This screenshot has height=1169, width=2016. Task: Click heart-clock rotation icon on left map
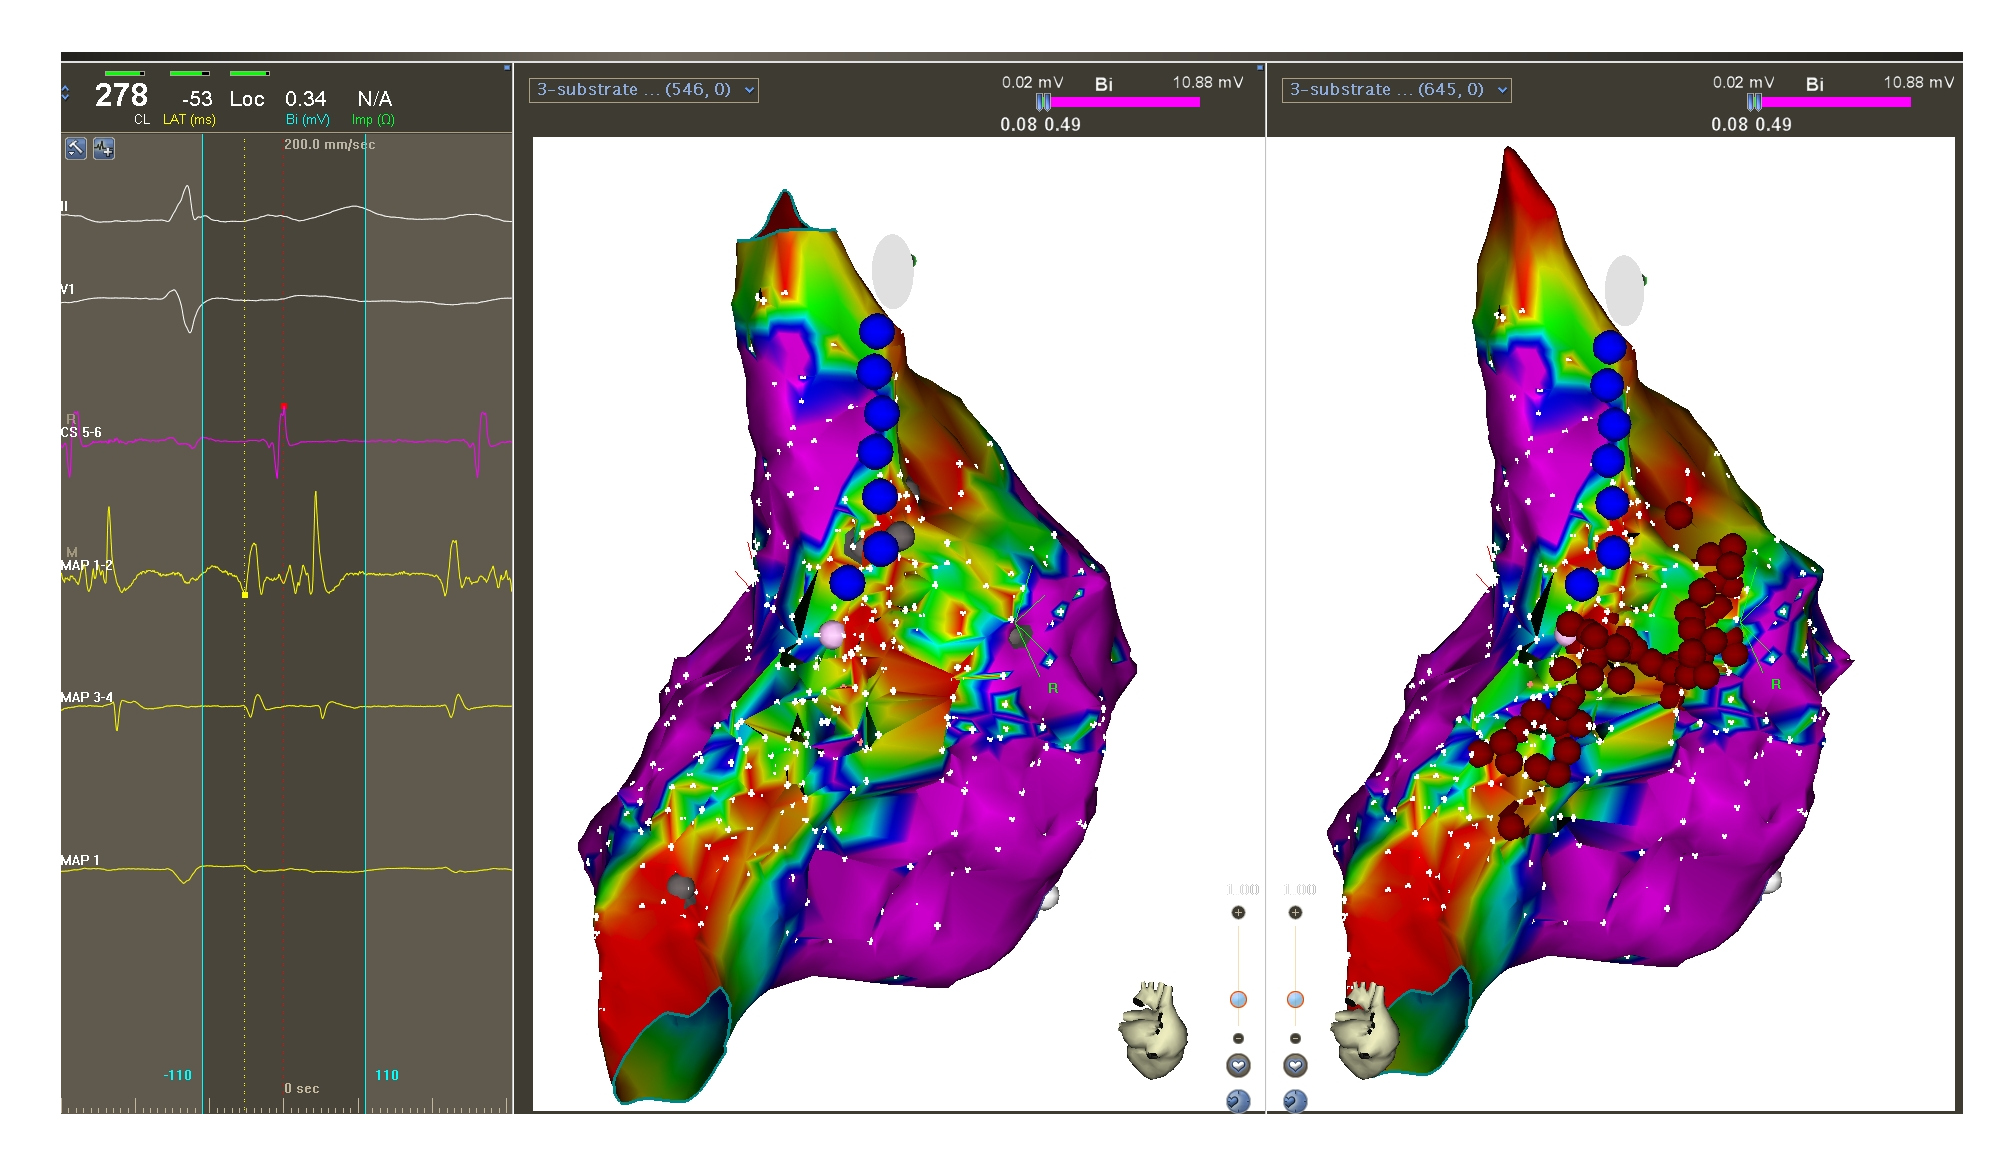click(x=1238, y=1101)
